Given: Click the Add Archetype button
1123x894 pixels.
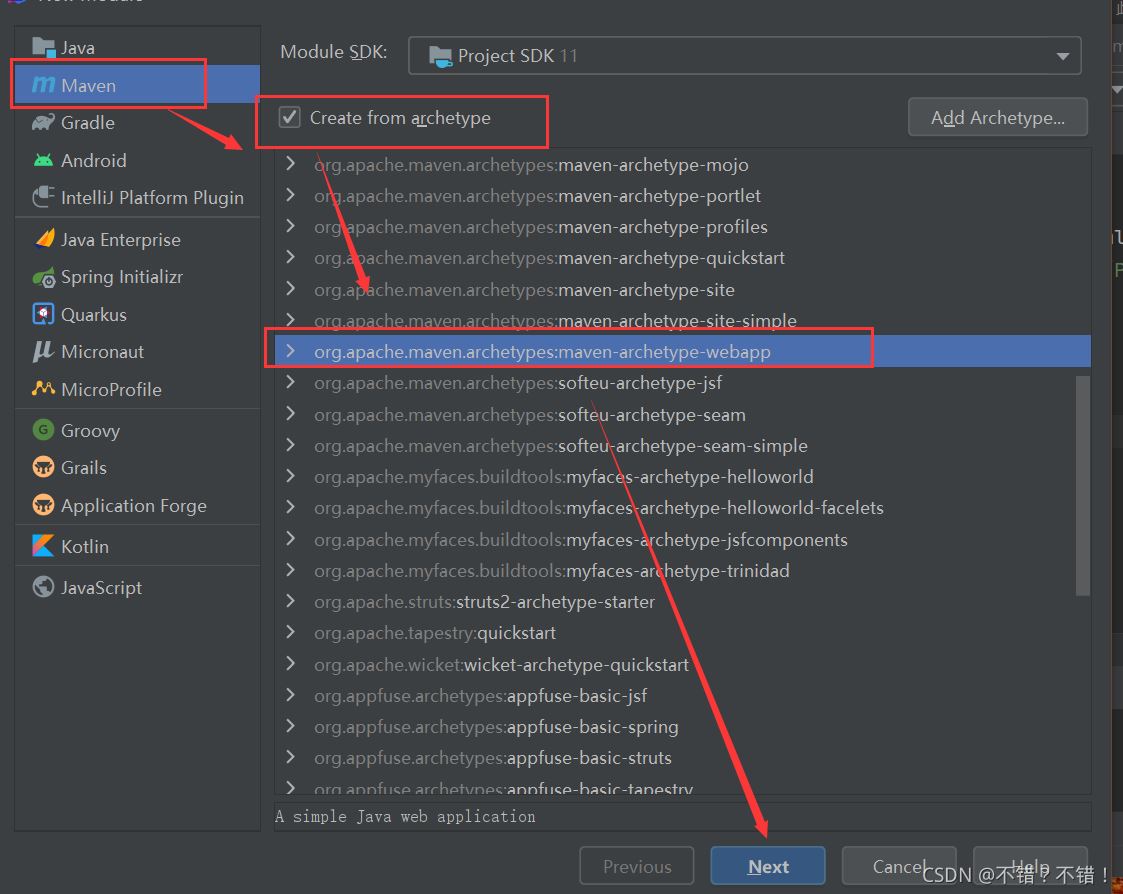Looking at the screenshot, I should click(x=998, y=117).
